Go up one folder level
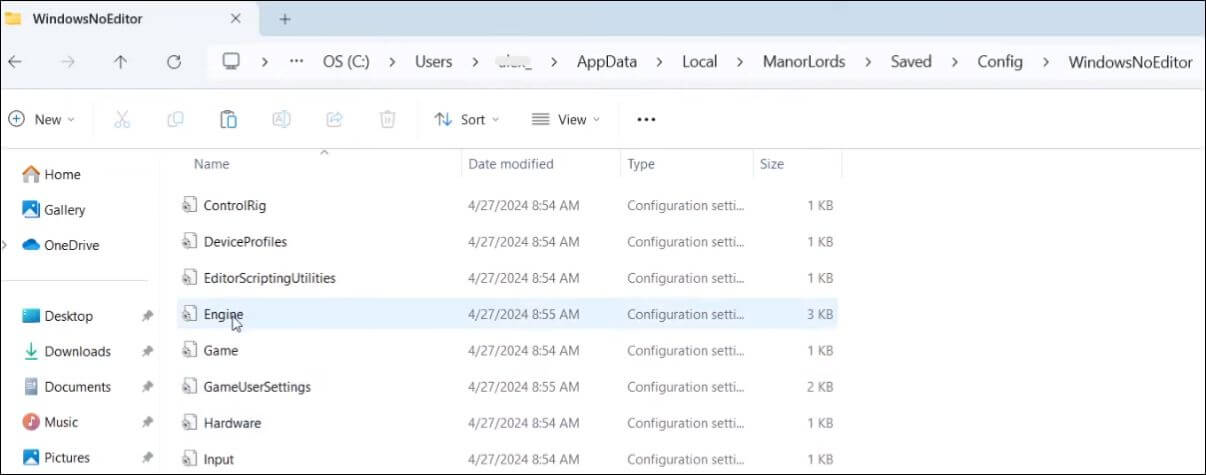Viewport: 1206px width, 475px height. pos(121,62)
